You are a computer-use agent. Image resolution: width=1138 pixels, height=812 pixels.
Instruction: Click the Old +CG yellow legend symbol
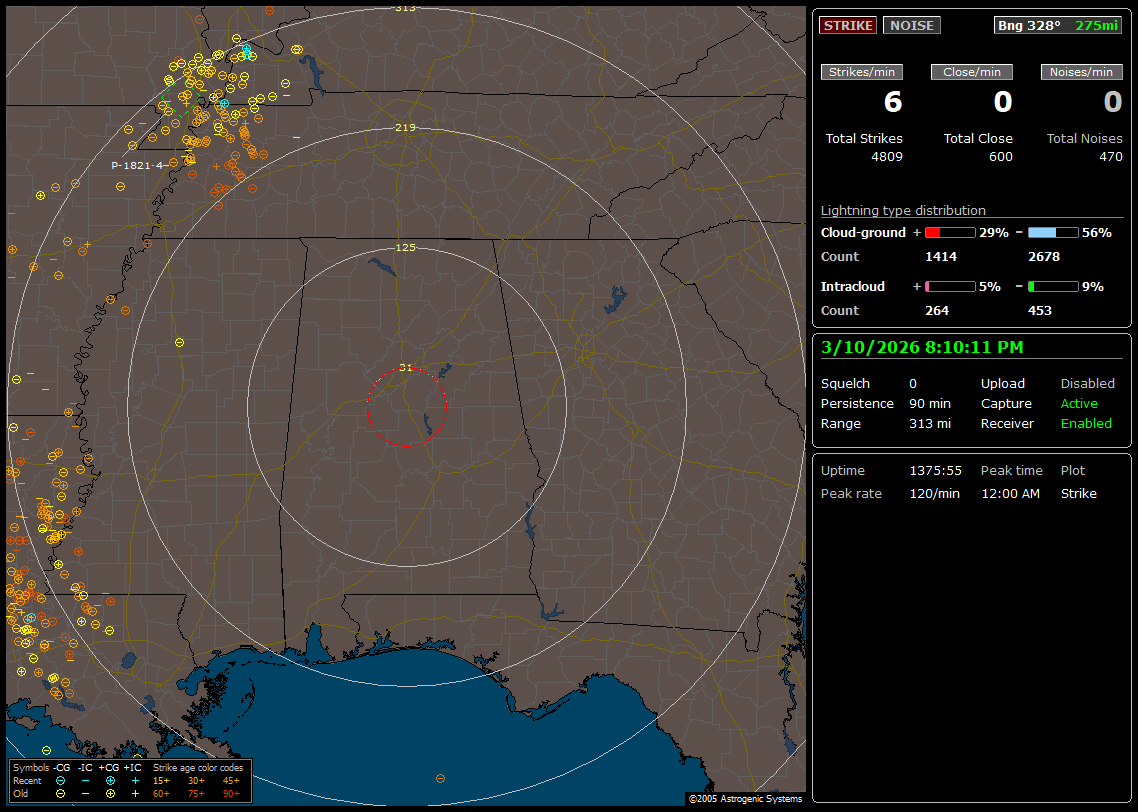[110, 793]
